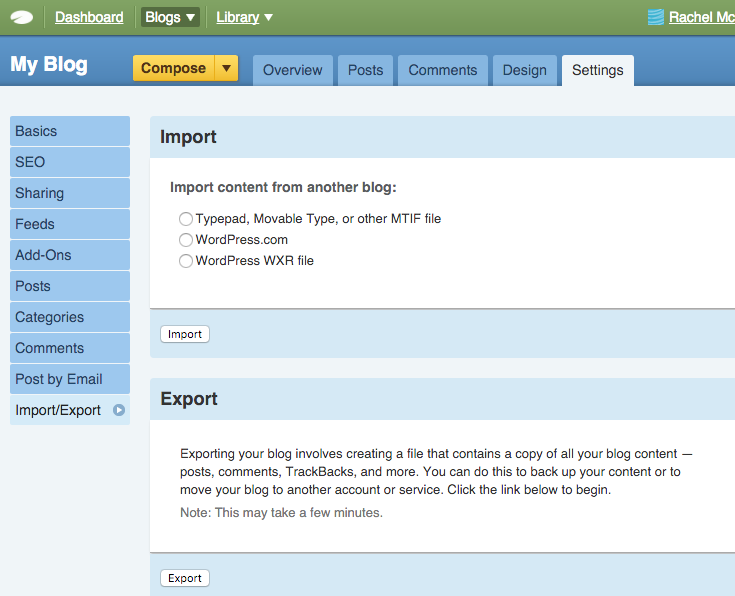
Task: Click the Import button
Action: [x=185, y=334]
